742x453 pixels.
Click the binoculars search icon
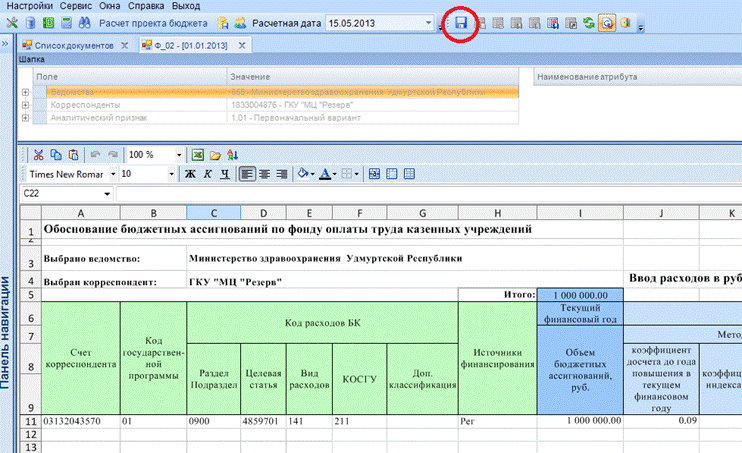pos(84,22)
